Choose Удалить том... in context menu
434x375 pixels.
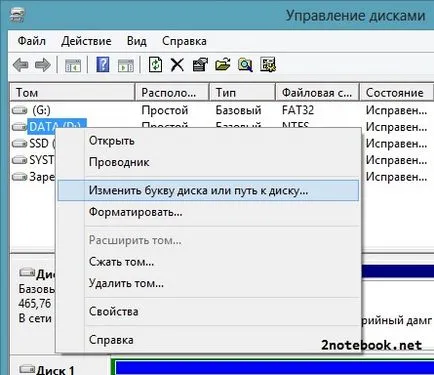tap(208, 284)
